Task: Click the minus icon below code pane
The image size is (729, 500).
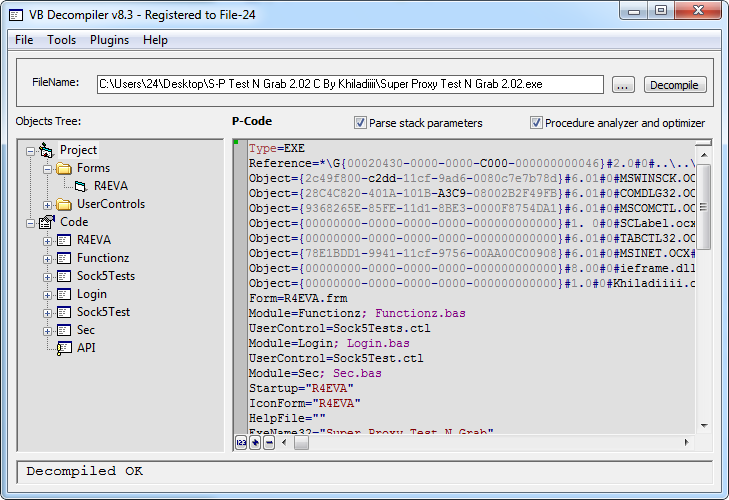Action: tap(269, 442)
